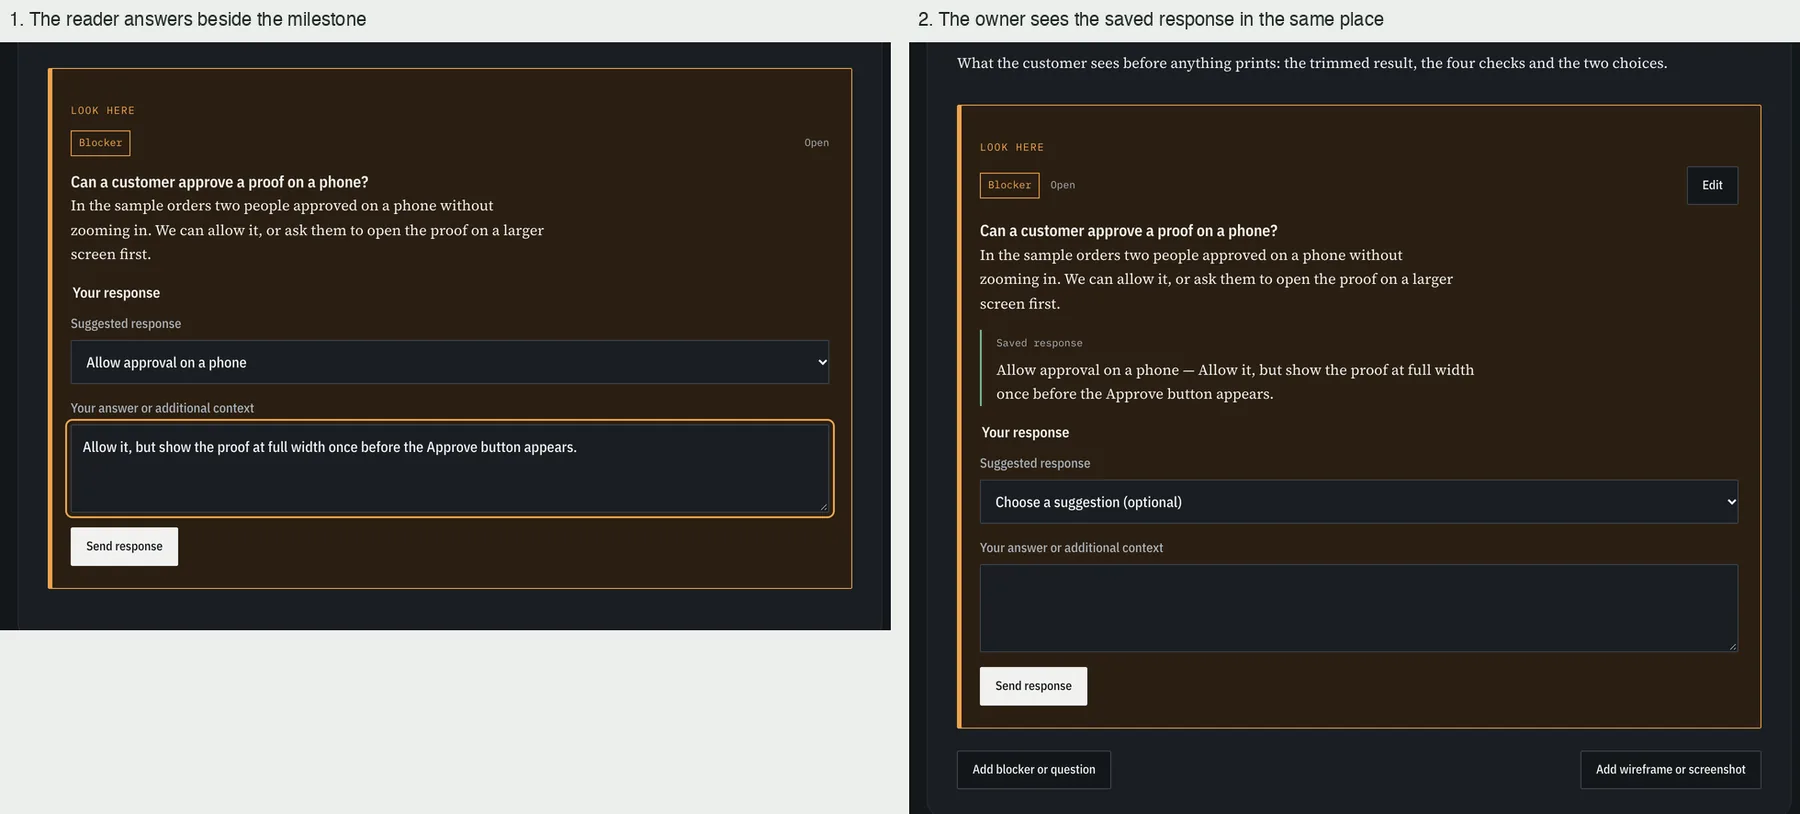Click Add blocker or question button
The width and height of the screenshot is (1800, 814).
pos(1034,770)
